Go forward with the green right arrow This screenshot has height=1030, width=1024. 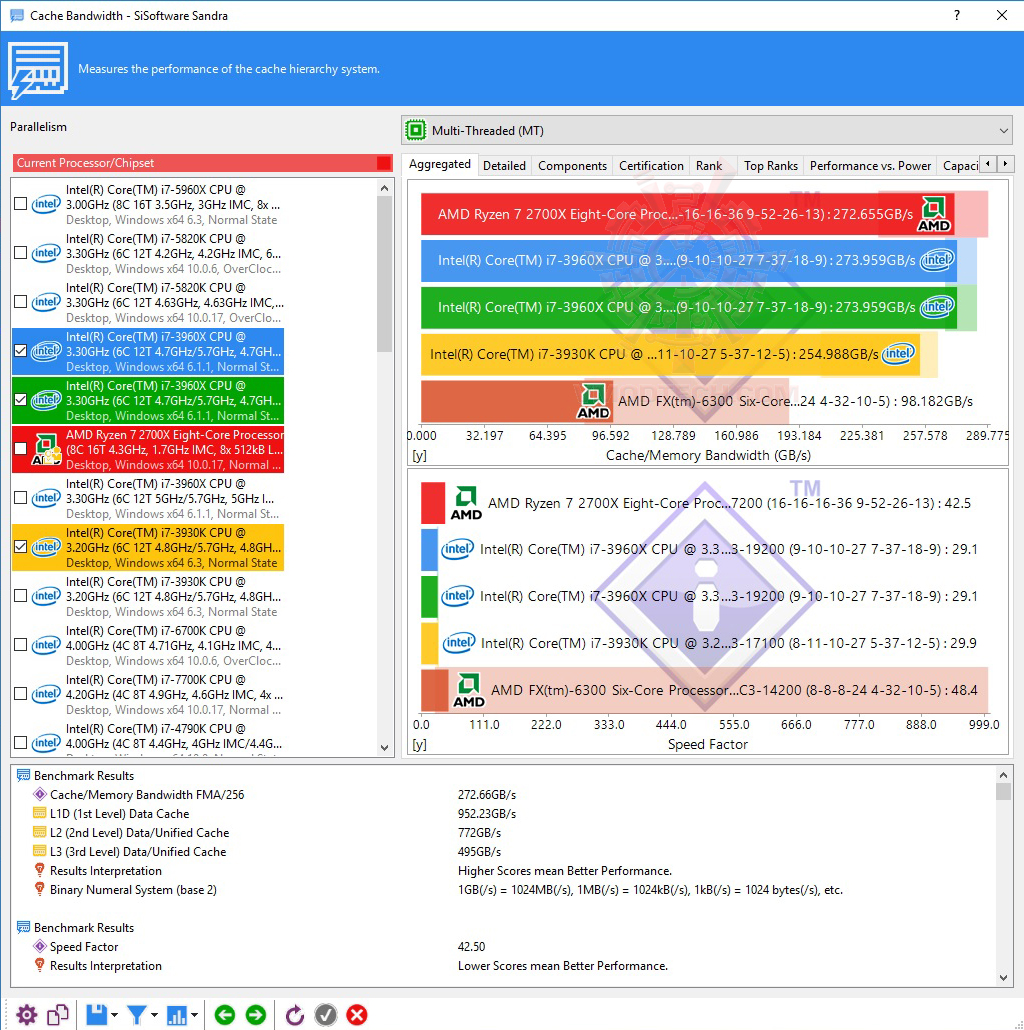tap(256, 1015)
